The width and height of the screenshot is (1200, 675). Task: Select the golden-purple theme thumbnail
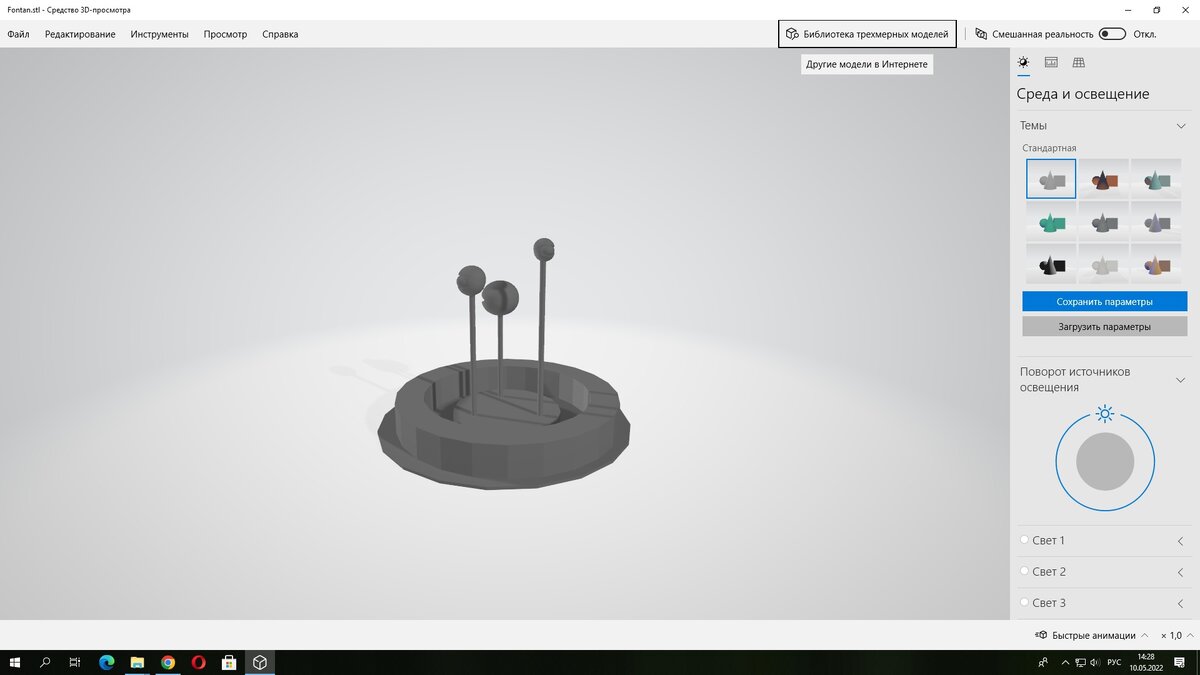click(1156, 263)
